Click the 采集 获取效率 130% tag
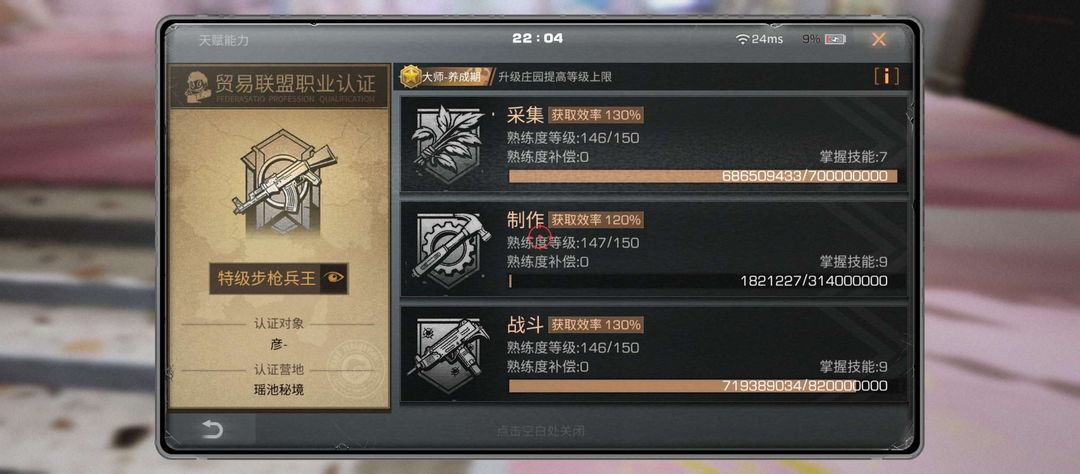 [596, 115]
